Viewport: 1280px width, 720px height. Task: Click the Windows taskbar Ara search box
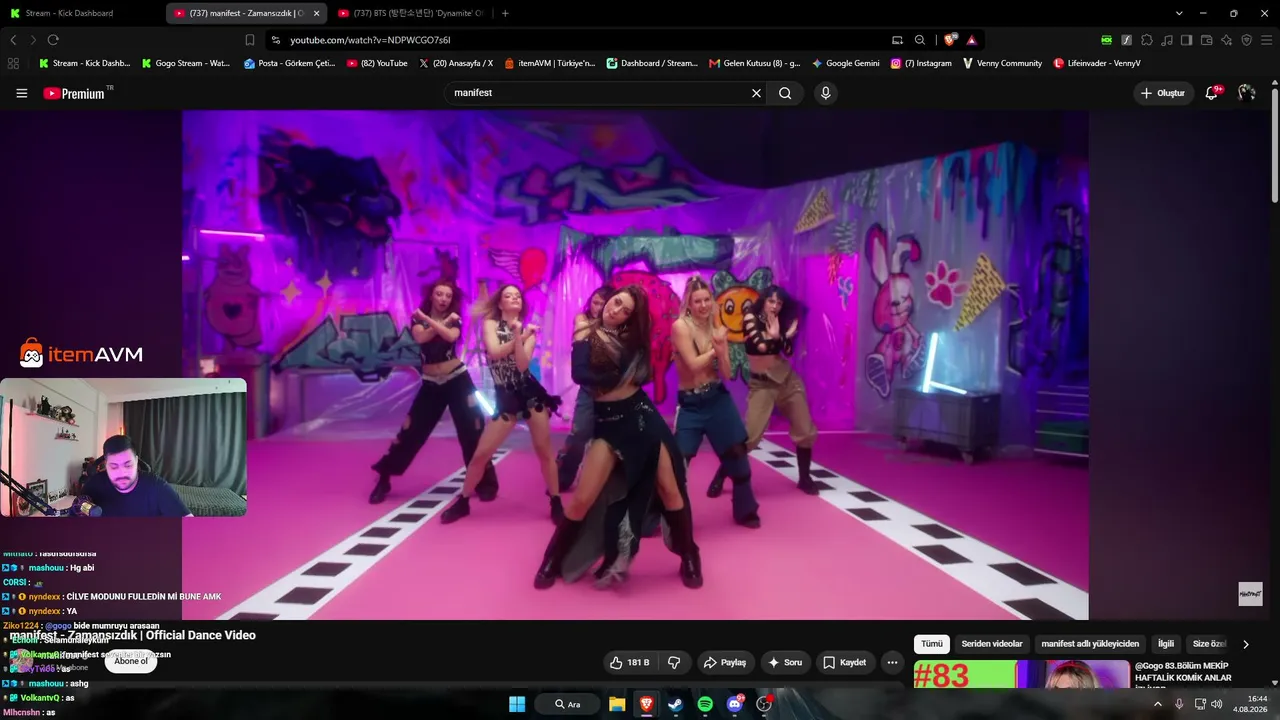click(567, 704)
